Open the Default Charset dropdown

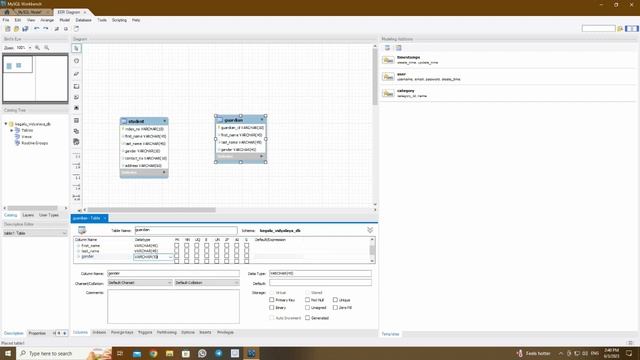tap(140, 282)
